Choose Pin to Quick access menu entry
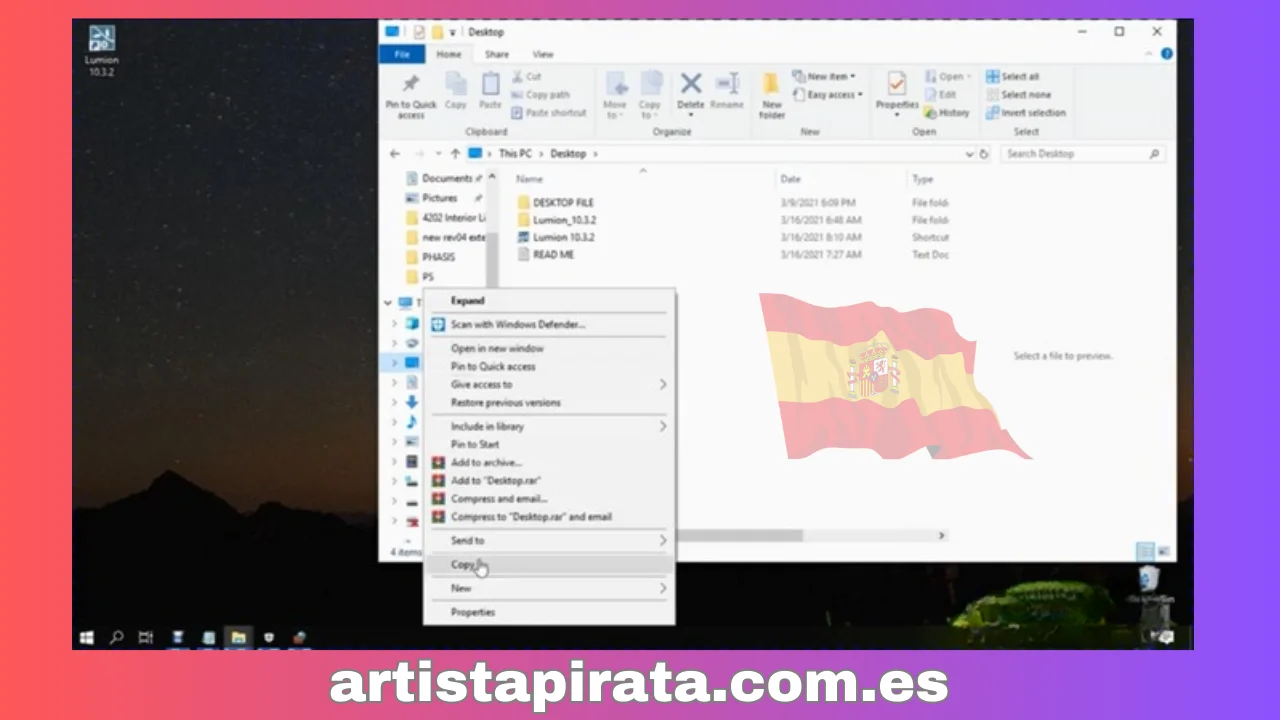Image resolution: width=1280 pixels, height=720 pixels. click(549, 366)
